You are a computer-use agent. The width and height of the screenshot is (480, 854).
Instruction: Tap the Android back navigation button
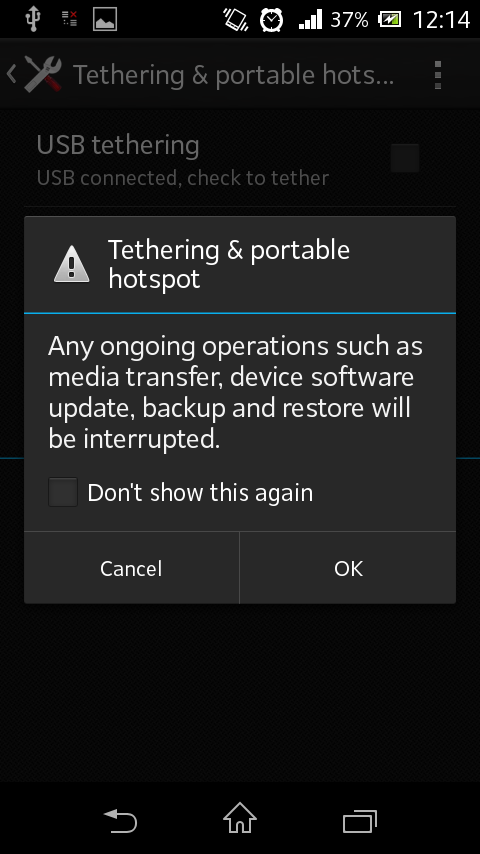(x=120, y=820)
